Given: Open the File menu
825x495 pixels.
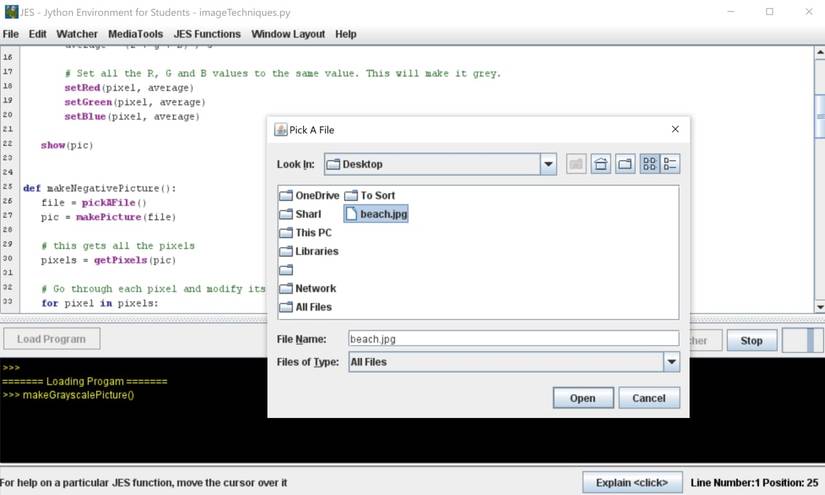Looking at the screenshot, I should [x=11, y=34].
